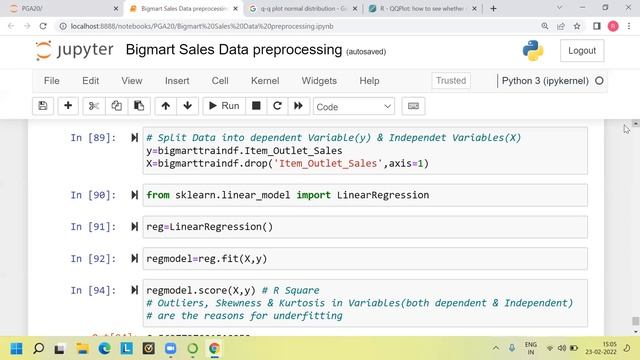Save the notebook with the floppy disk icon
The height and width of the screenshot is (360, 640).
pos(43,106)
